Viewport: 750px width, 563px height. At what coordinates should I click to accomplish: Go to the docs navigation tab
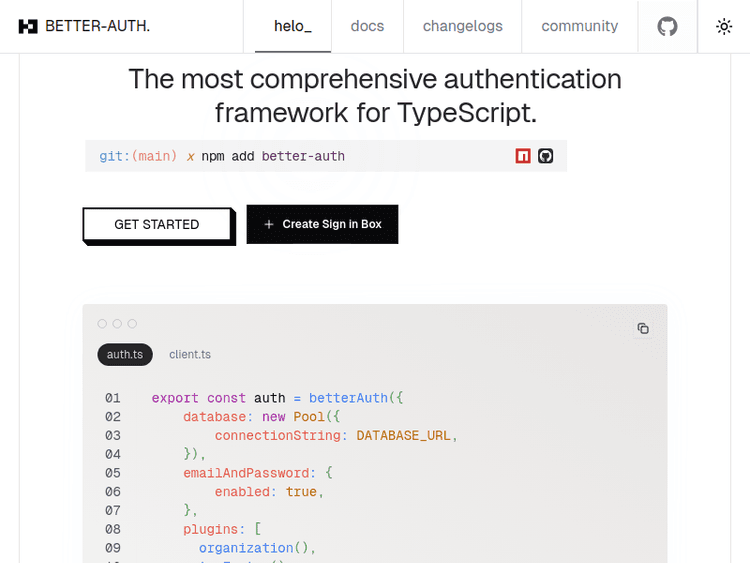[367, 26]
